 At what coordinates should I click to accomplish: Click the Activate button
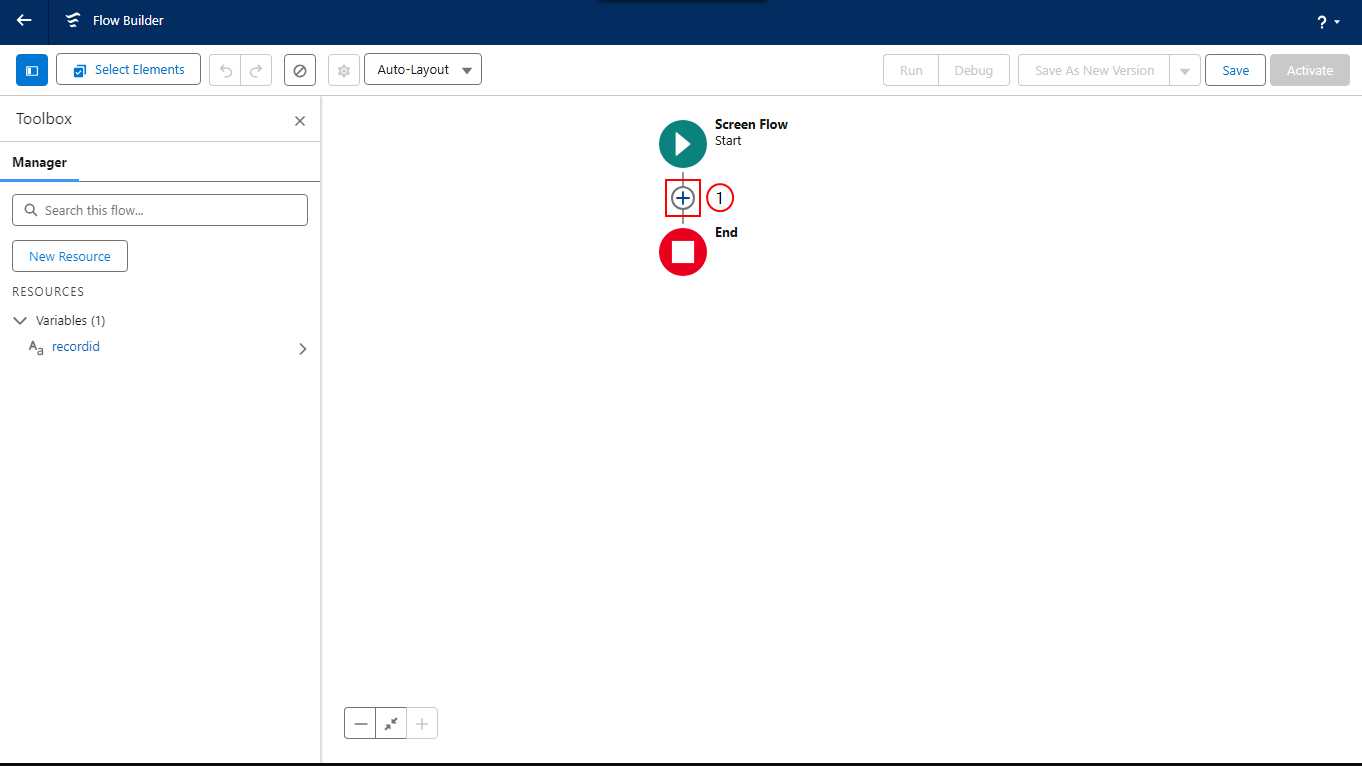(1310, 71)
